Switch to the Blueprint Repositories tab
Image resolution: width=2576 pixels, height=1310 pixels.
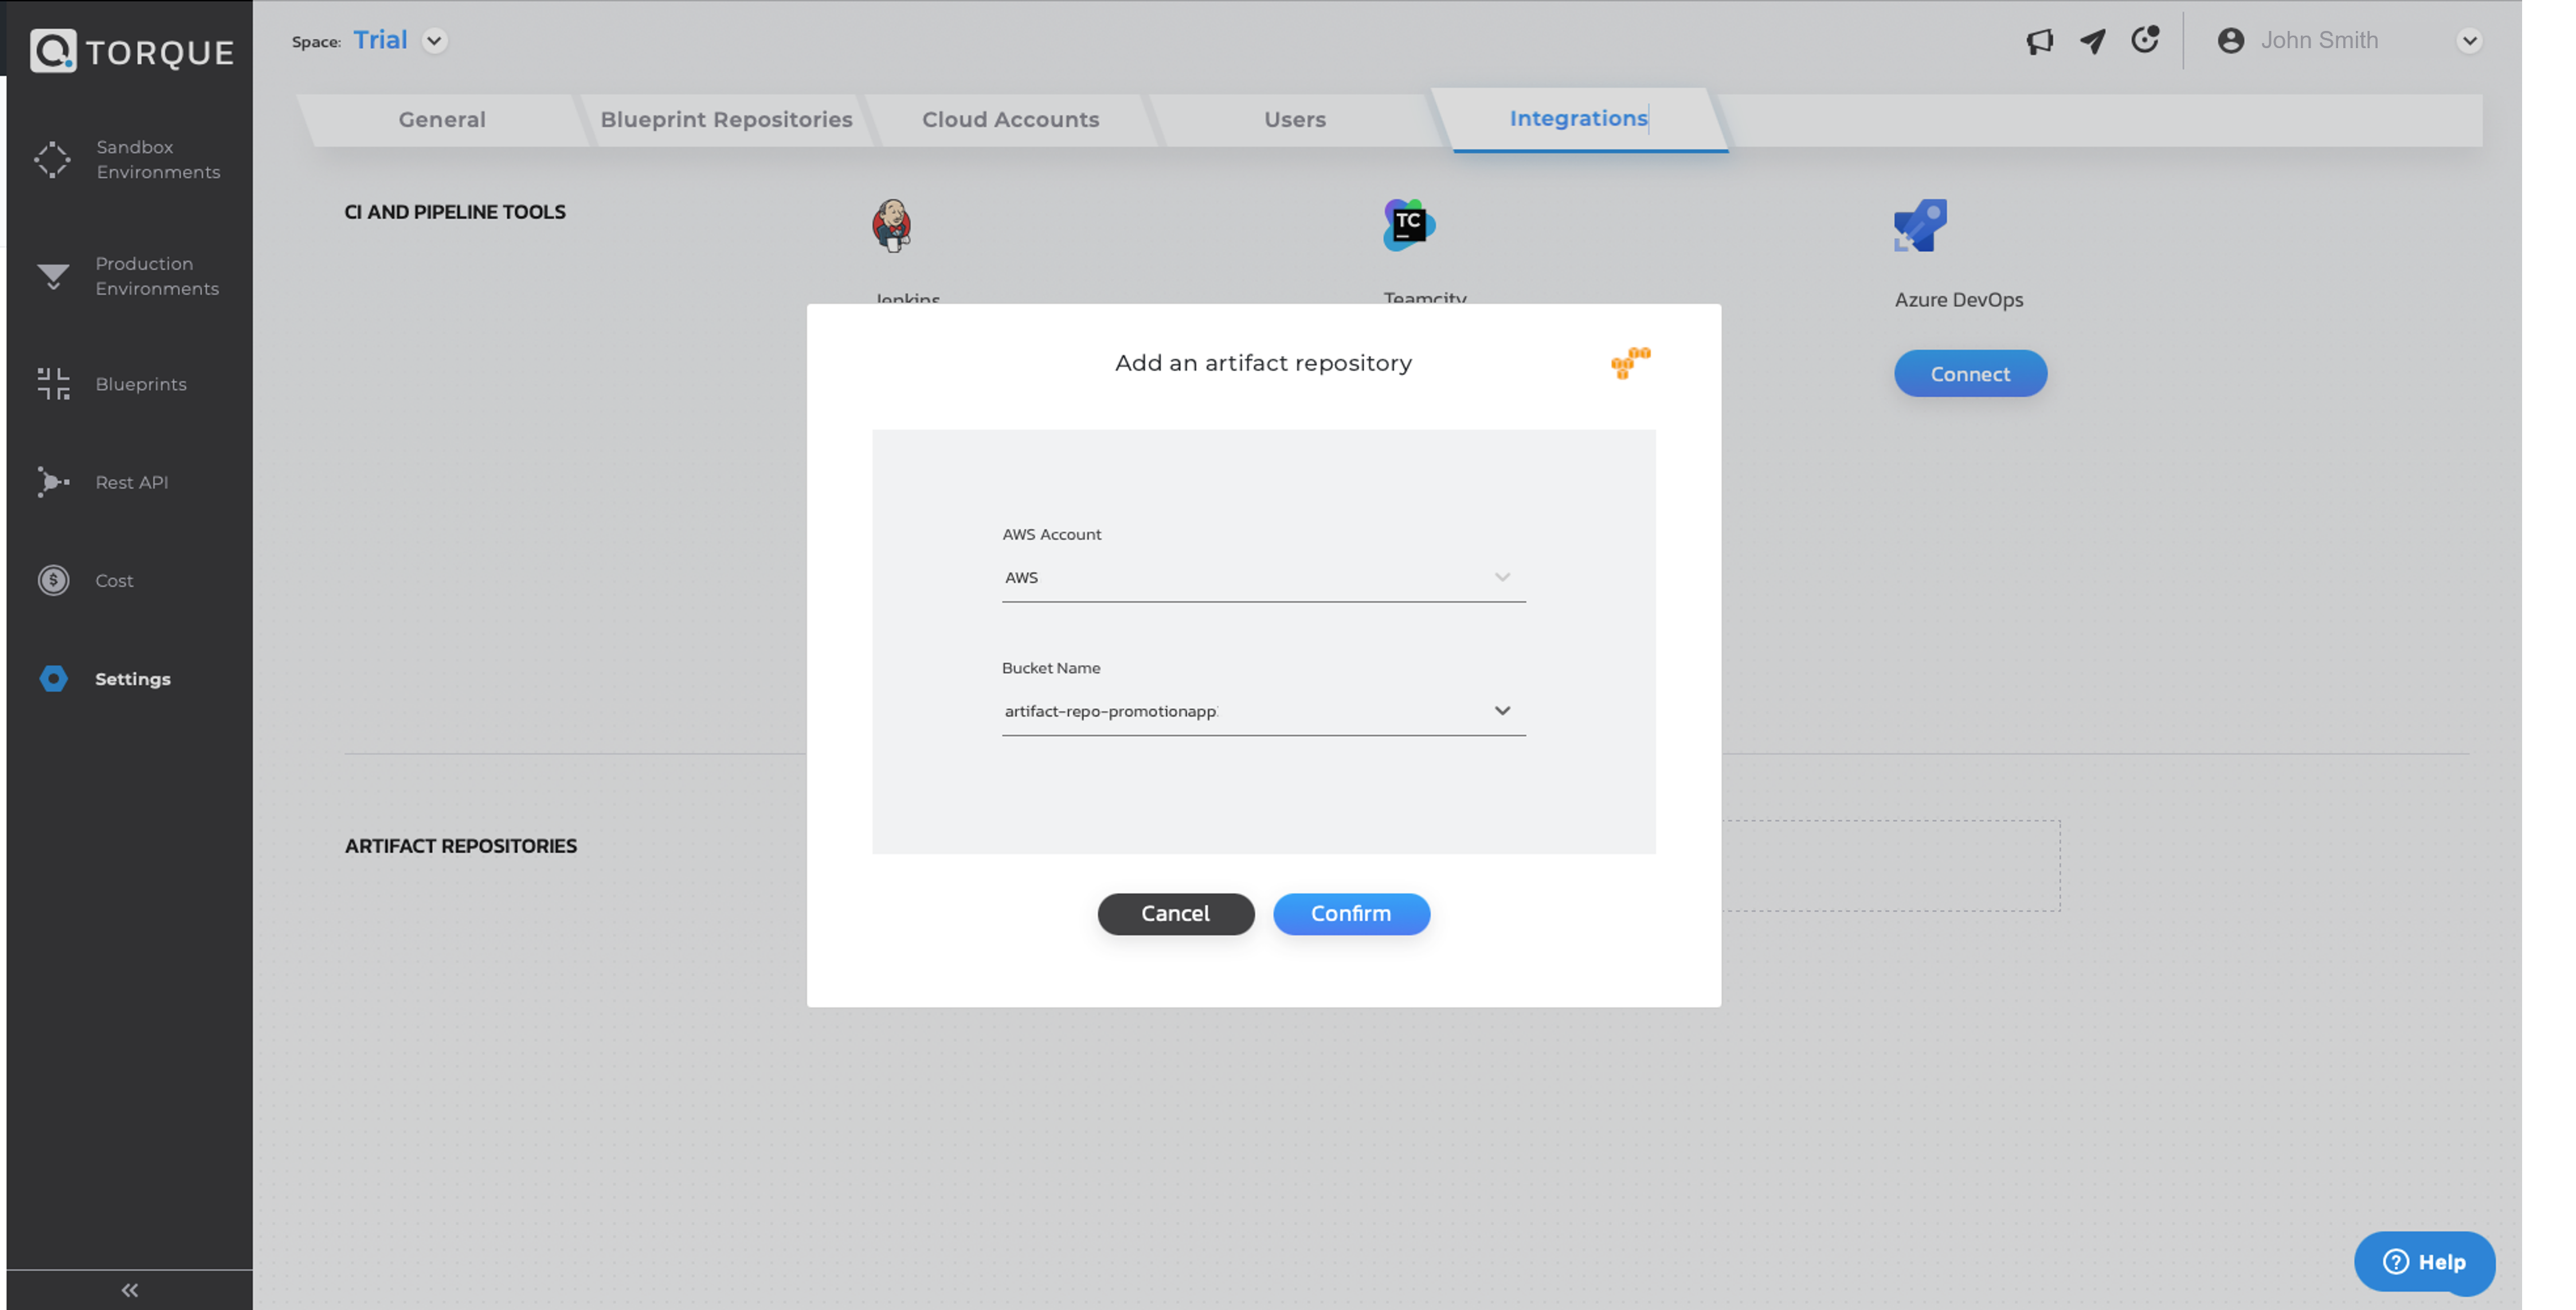pos(726,120)
